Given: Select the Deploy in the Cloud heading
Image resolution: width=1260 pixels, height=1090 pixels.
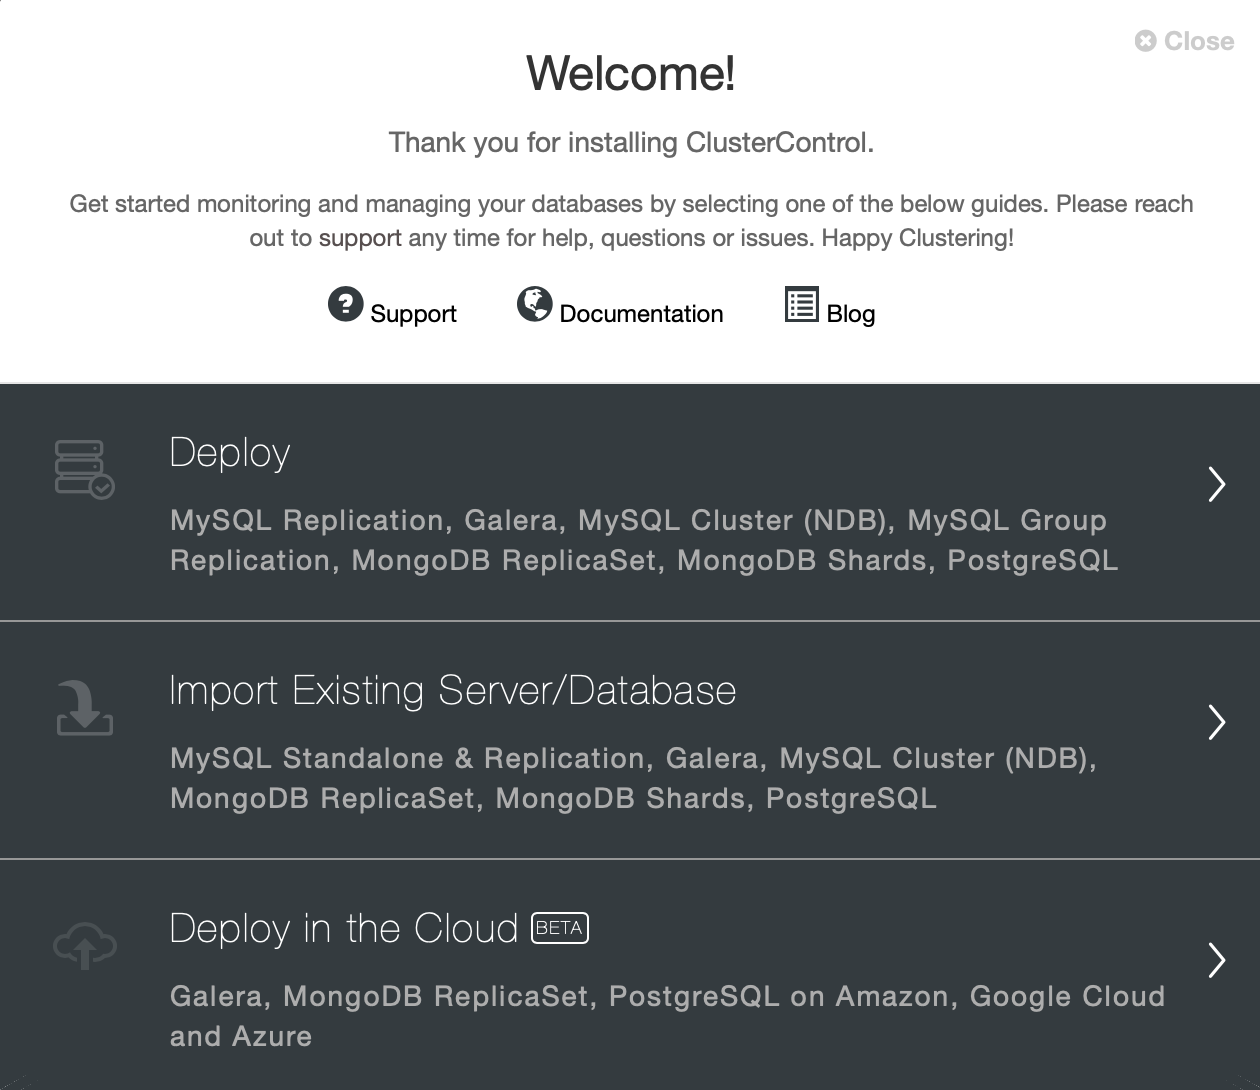Looking at the screenshot, I should pos(344,929).
